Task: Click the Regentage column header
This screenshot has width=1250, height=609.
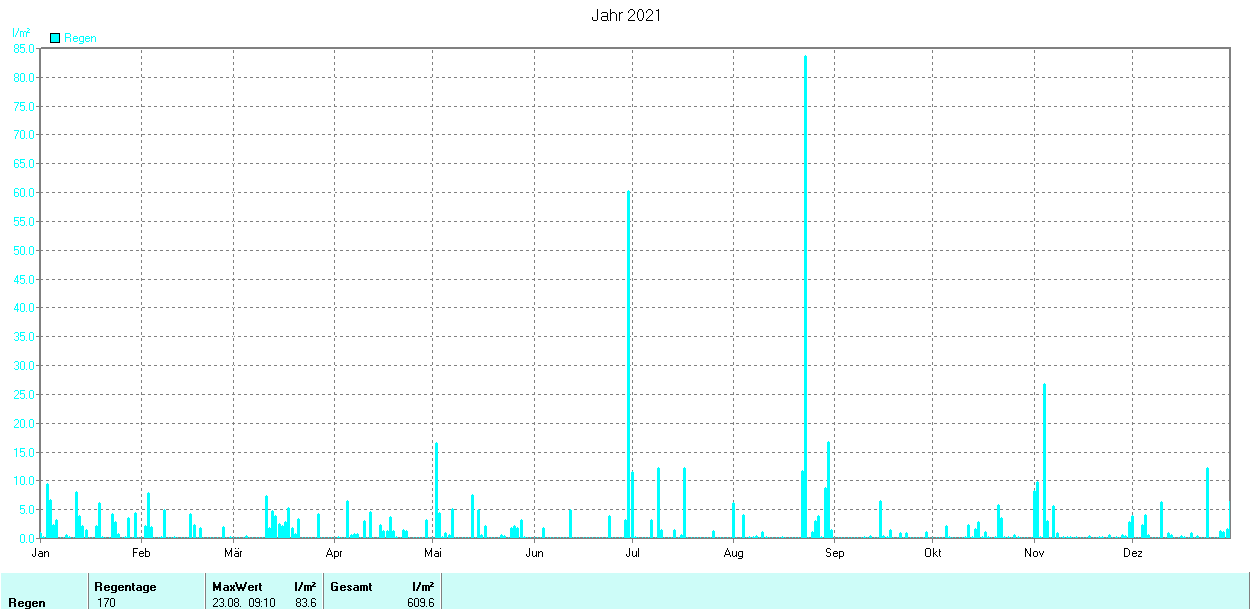Action: point(125,587)
